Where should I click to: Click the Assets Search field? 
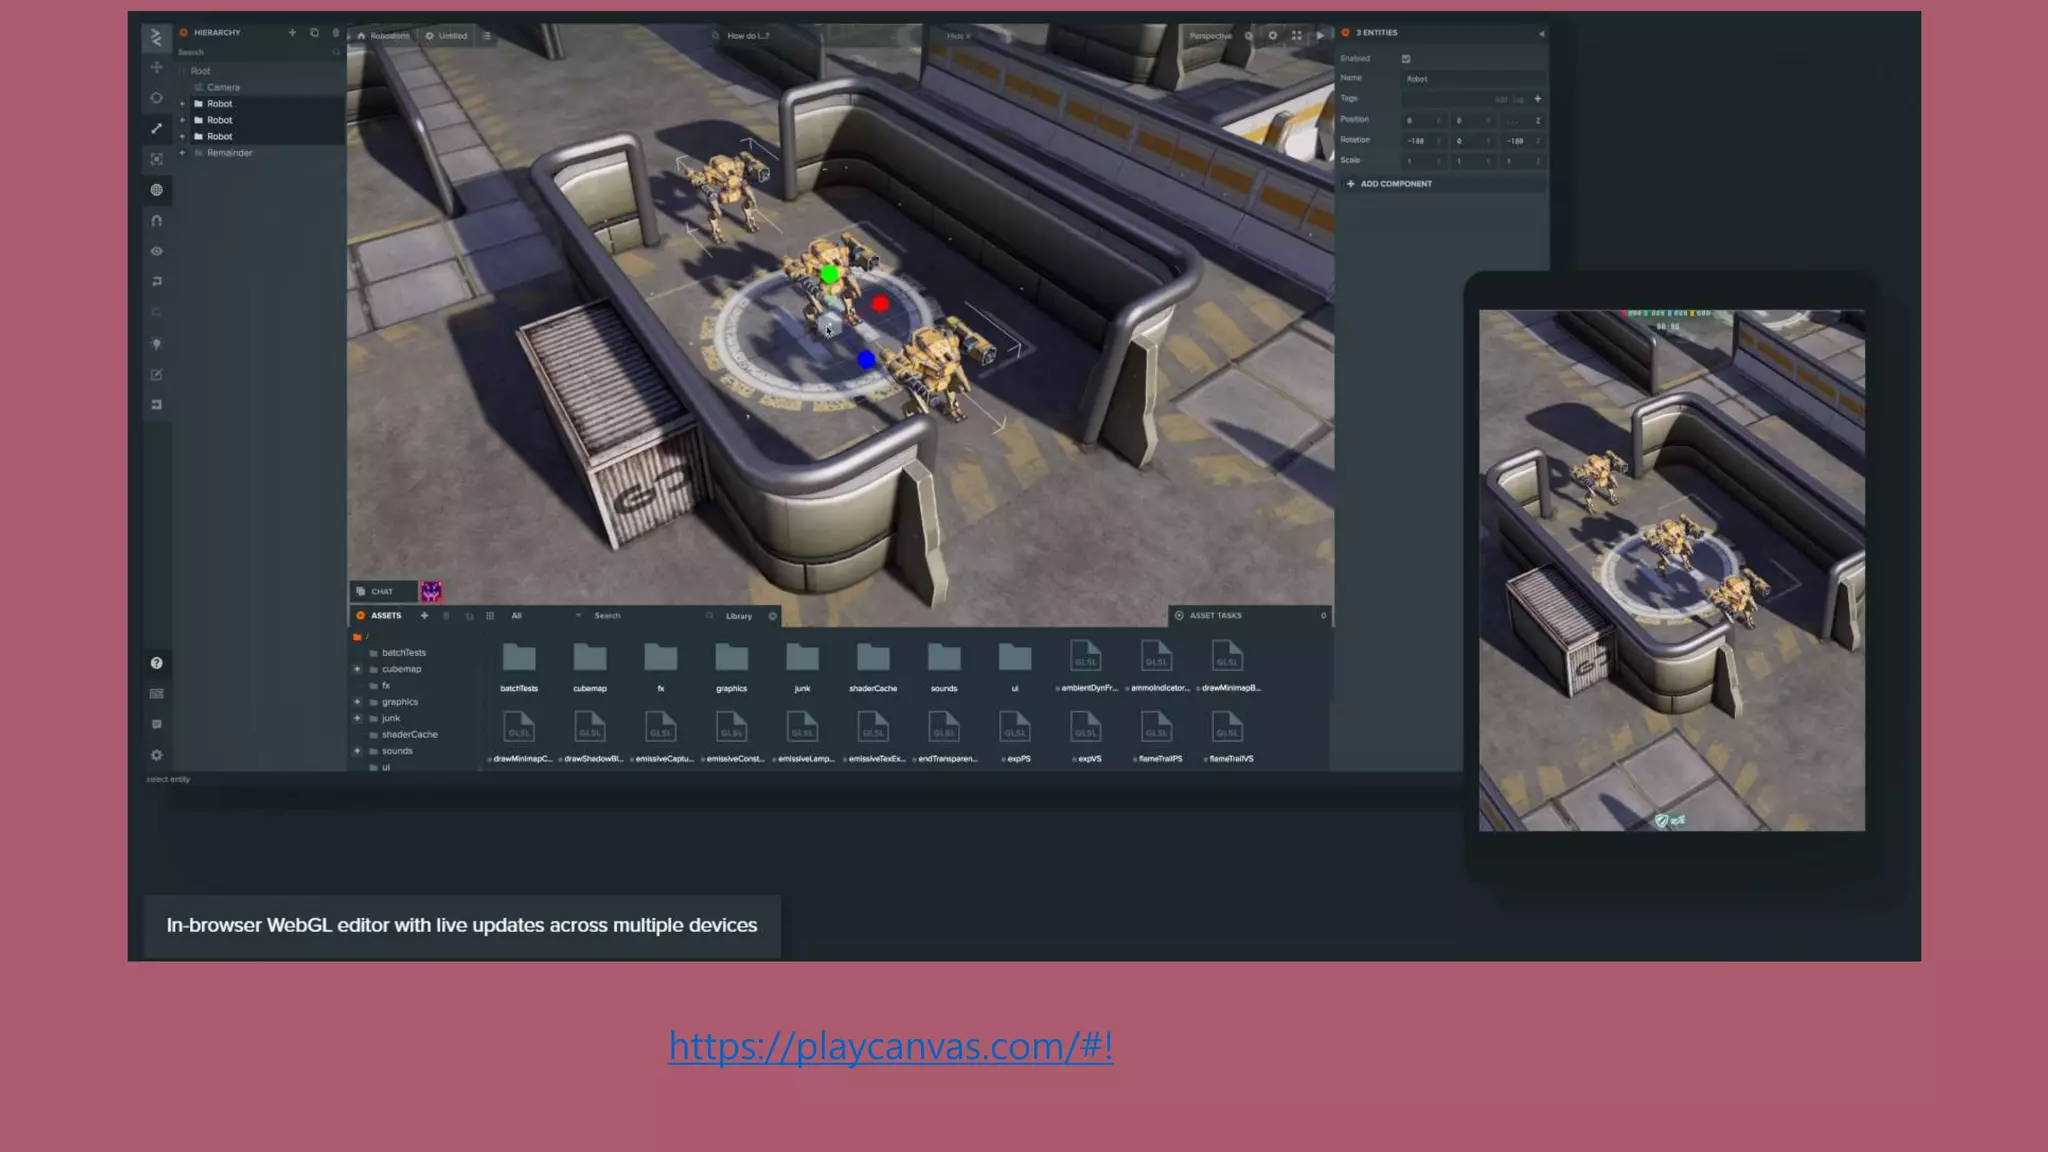pos(652,616)
